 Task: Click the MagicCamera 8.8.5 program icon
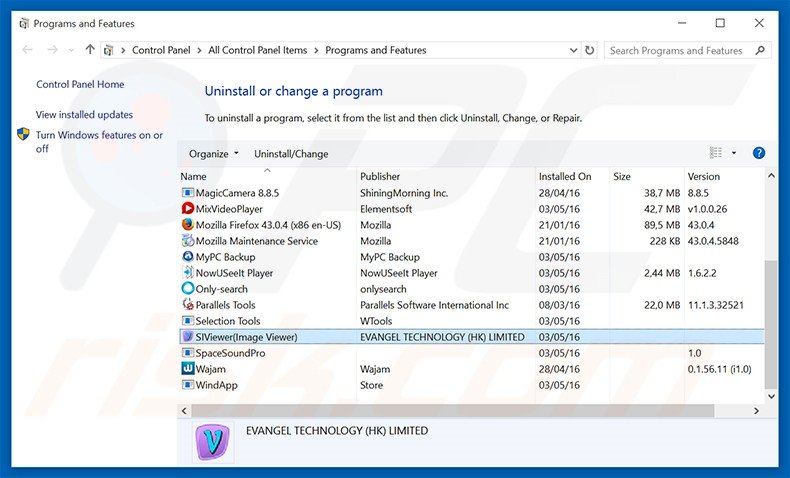click(187, 193)
